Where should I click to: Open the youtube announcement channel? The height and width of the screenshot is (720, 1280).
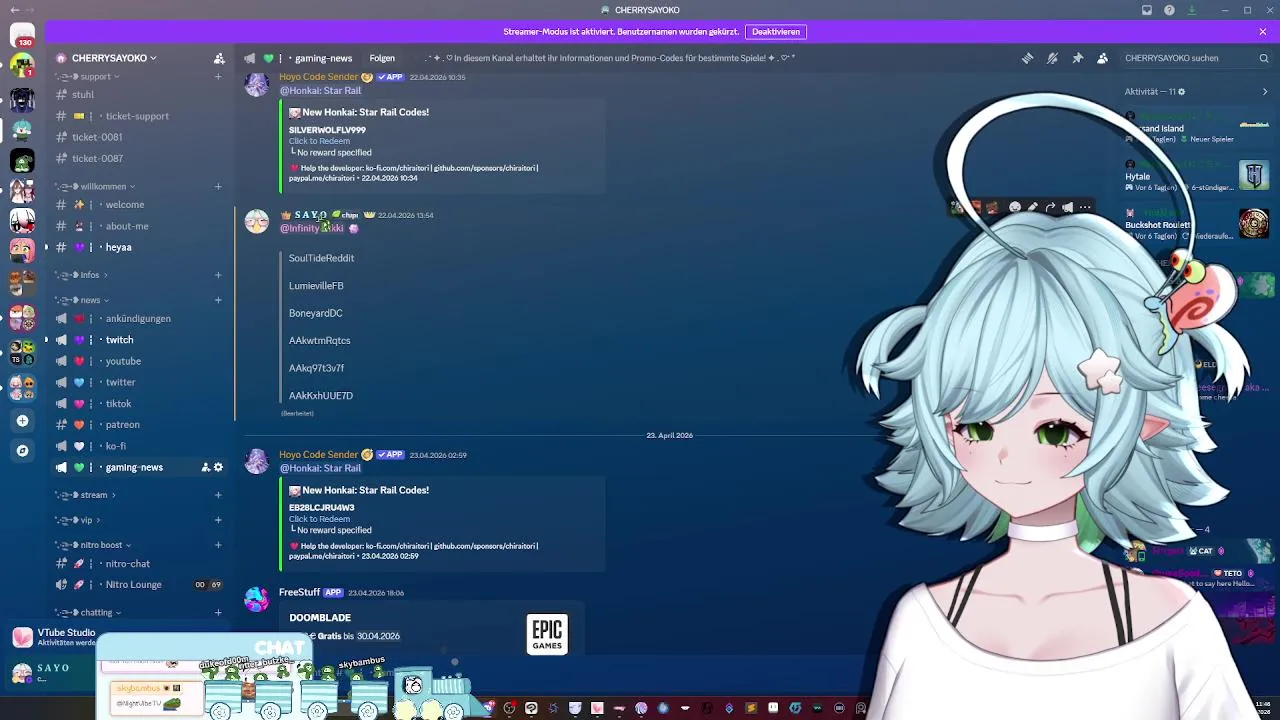[x=140, y=361]
